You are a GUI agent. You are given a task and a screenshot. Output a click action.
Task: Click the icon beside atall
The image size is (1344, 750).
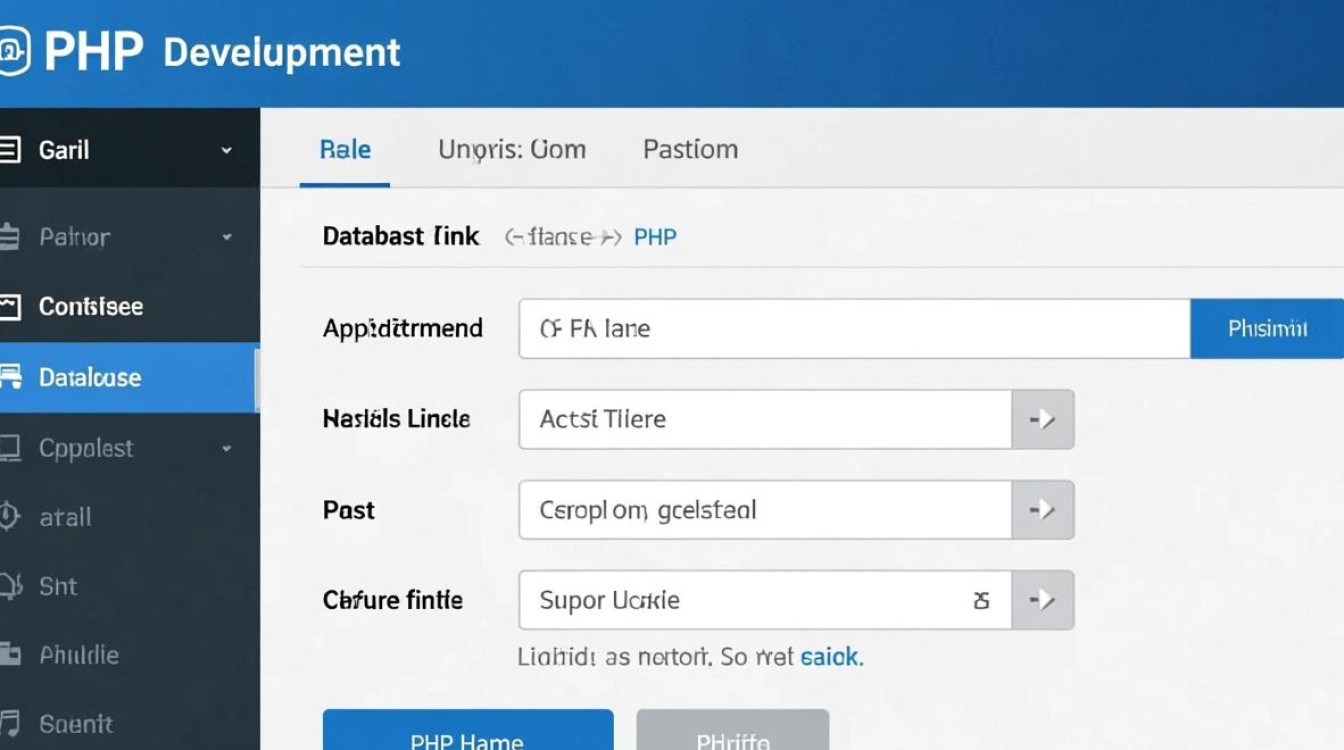9,517
